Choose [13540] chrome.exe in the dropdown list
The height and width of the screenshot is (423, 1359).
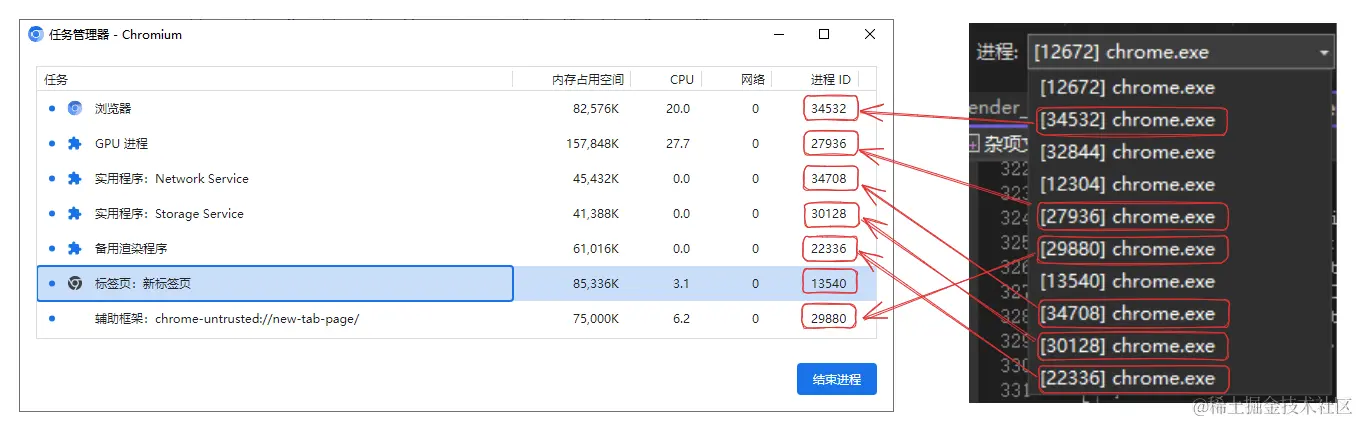click(1181, 281)
